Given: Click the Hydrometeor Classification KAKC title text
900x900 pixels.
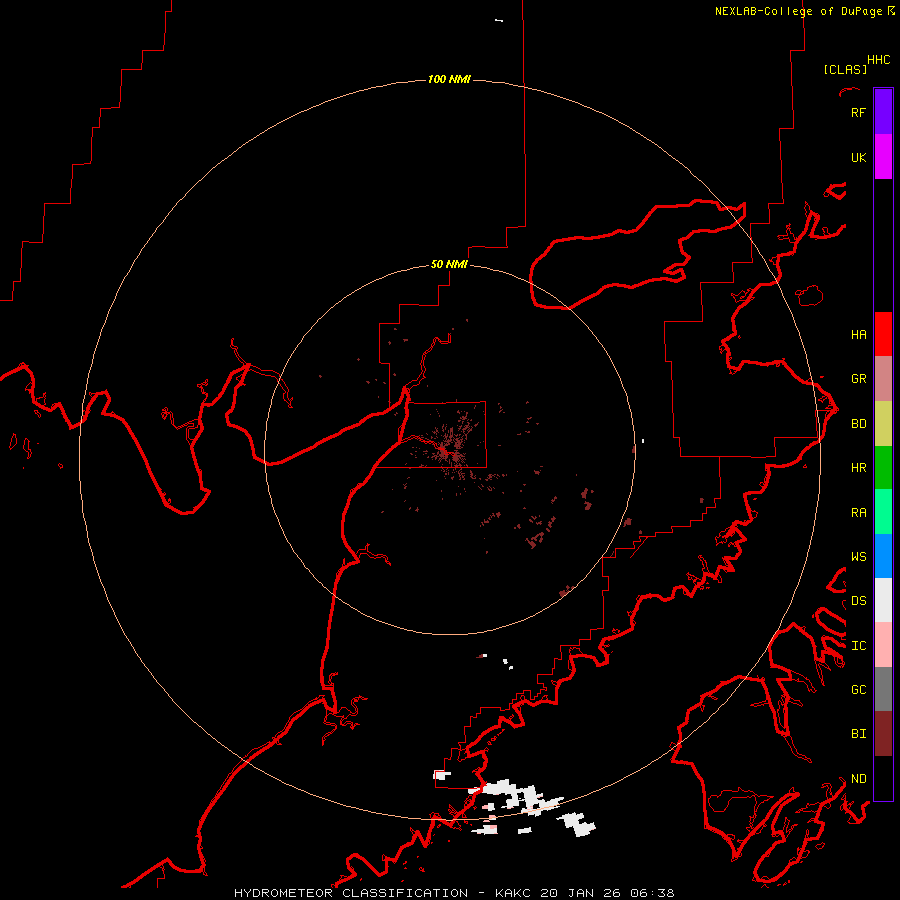Looking at the screenshot, I should pos(454,893).
